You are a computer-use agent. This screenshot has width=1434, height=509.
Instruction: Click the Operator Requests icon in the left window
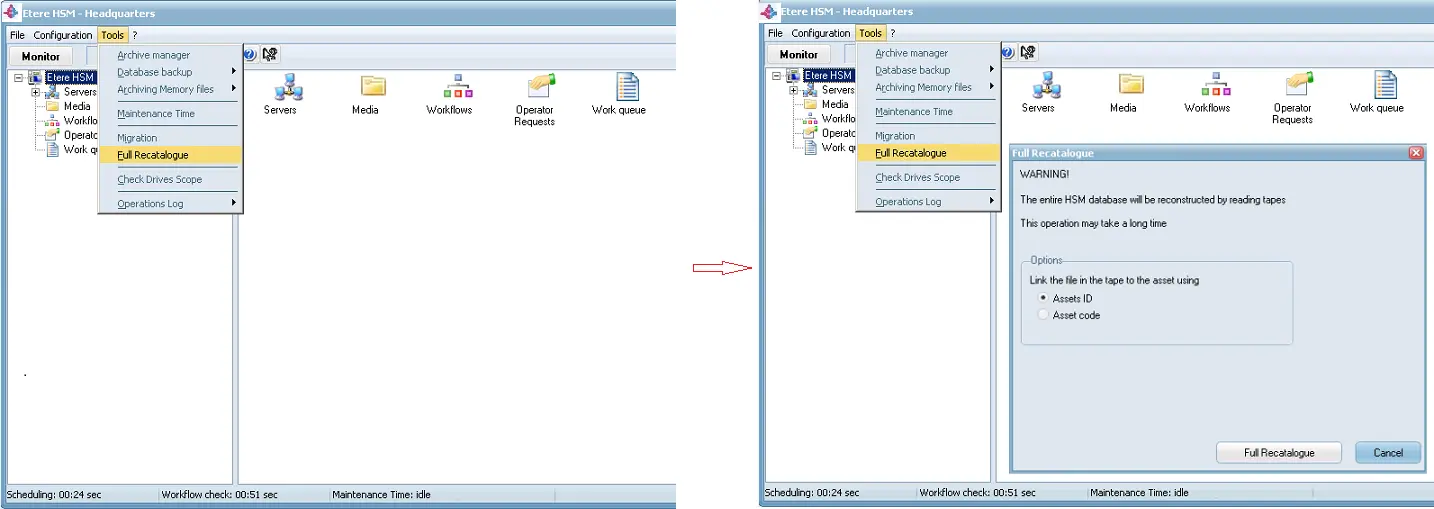tap(541, 86)
